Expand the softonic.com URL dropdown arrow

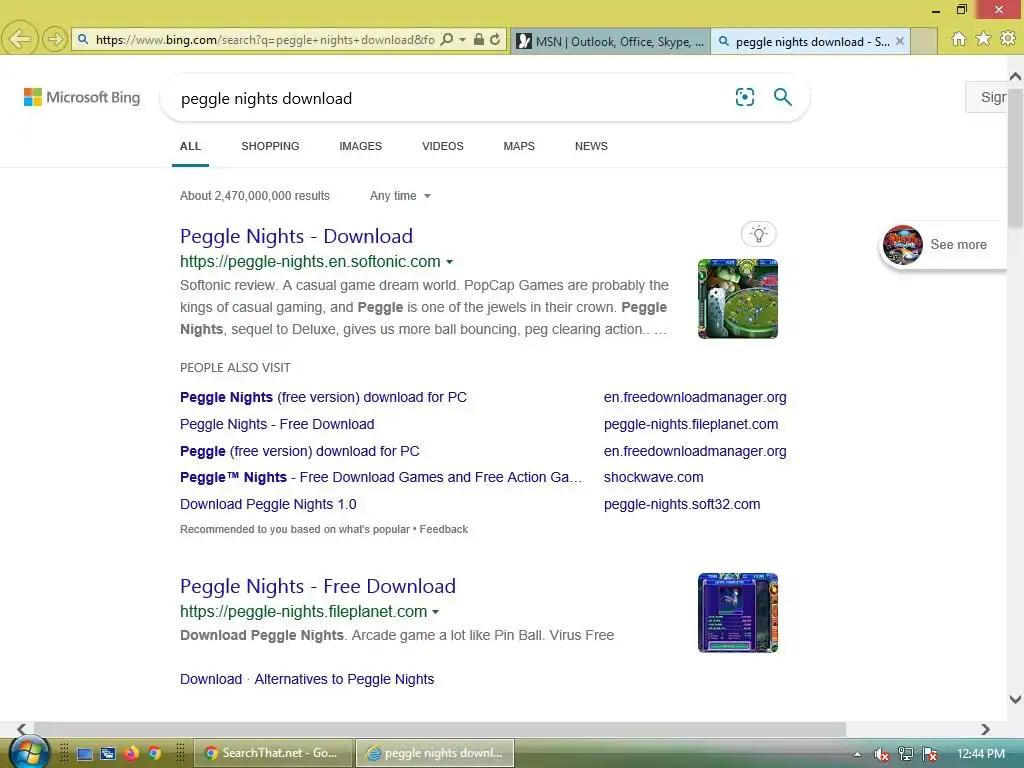pyautogui.click(x=449, y=263)
